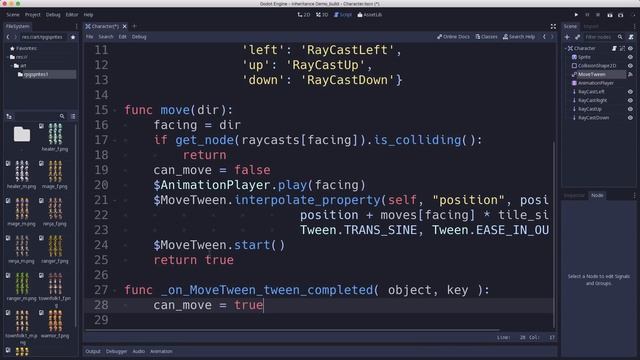
Task: Switch to the Script workspace
Action: click(343, 15)
